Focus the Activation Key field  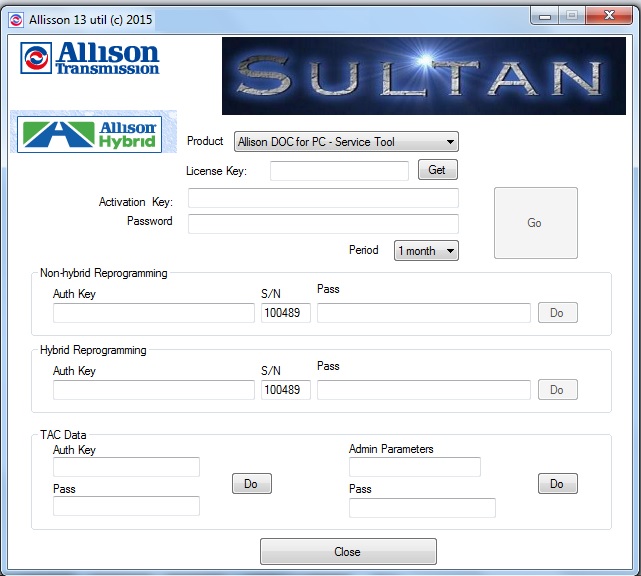(323, 198)
